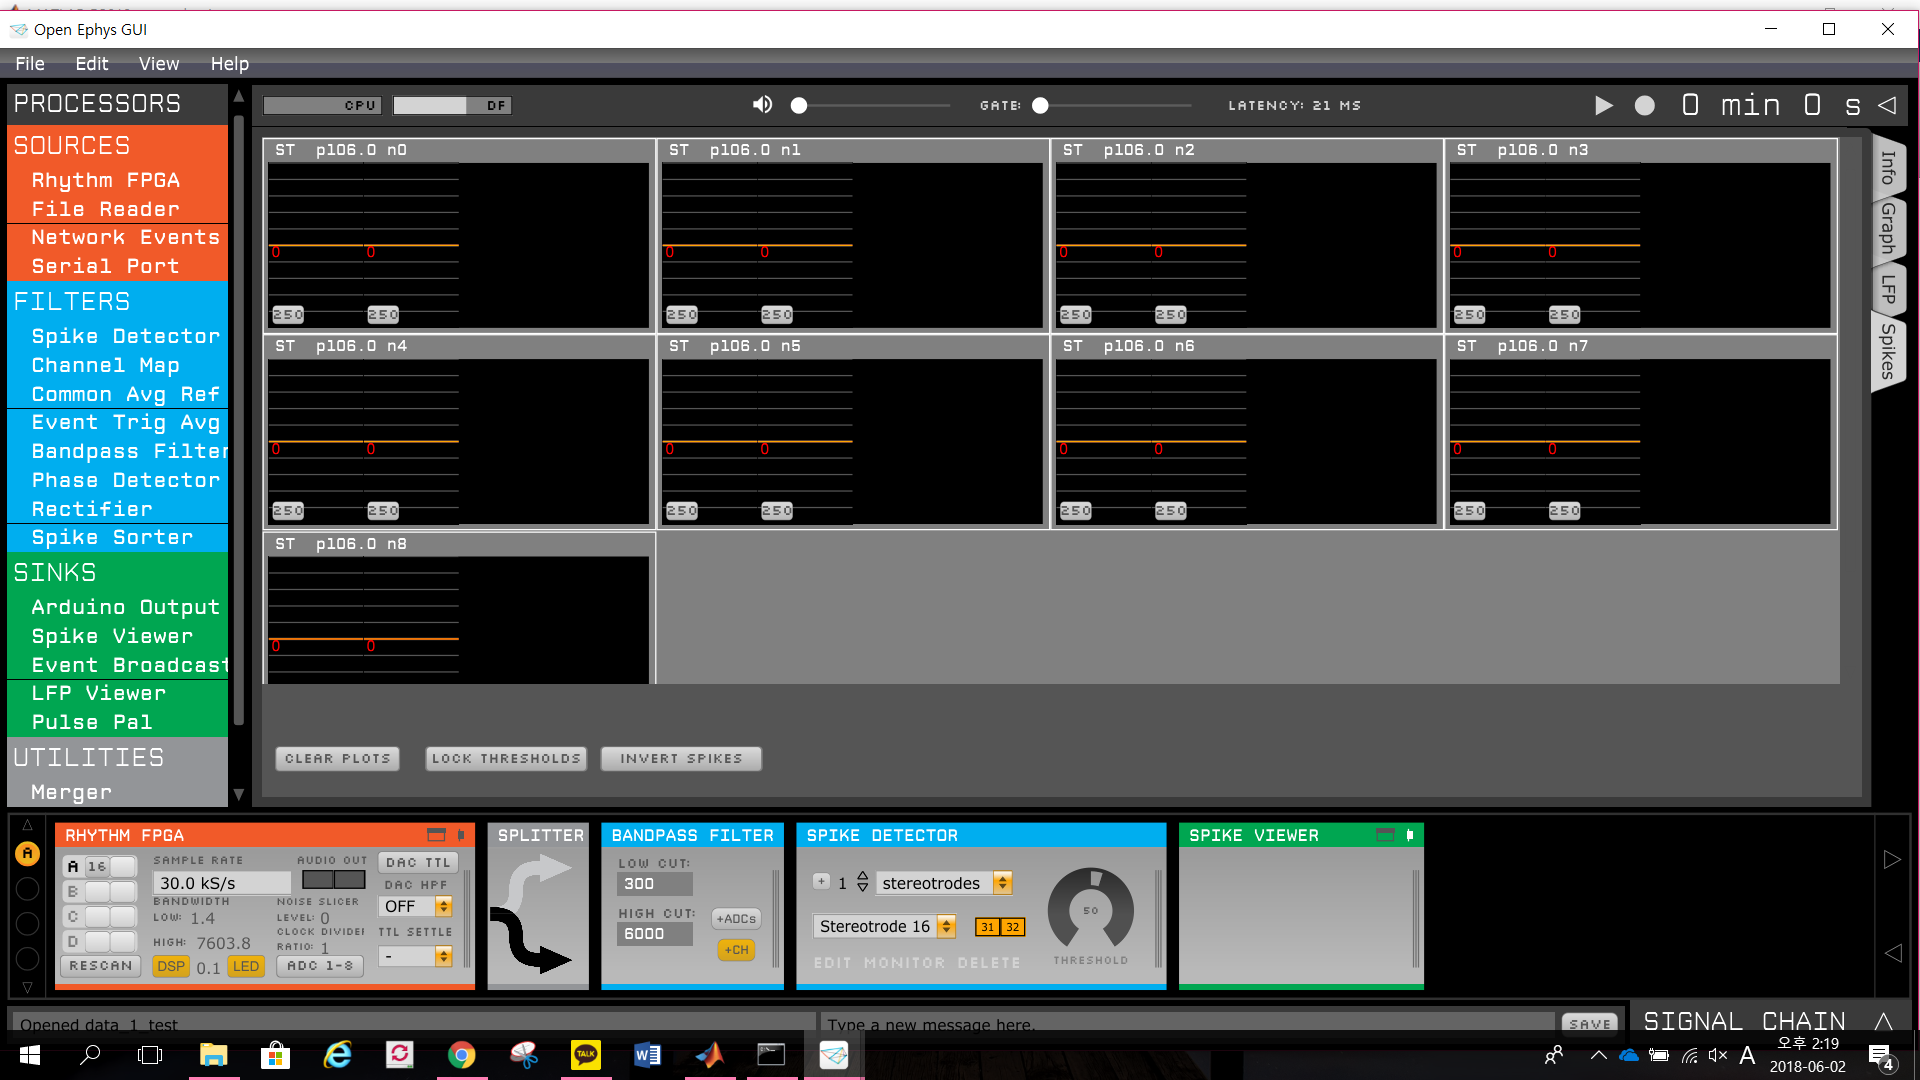
Task: Open File Explorer from taskbar
Action: [213, 1055]
